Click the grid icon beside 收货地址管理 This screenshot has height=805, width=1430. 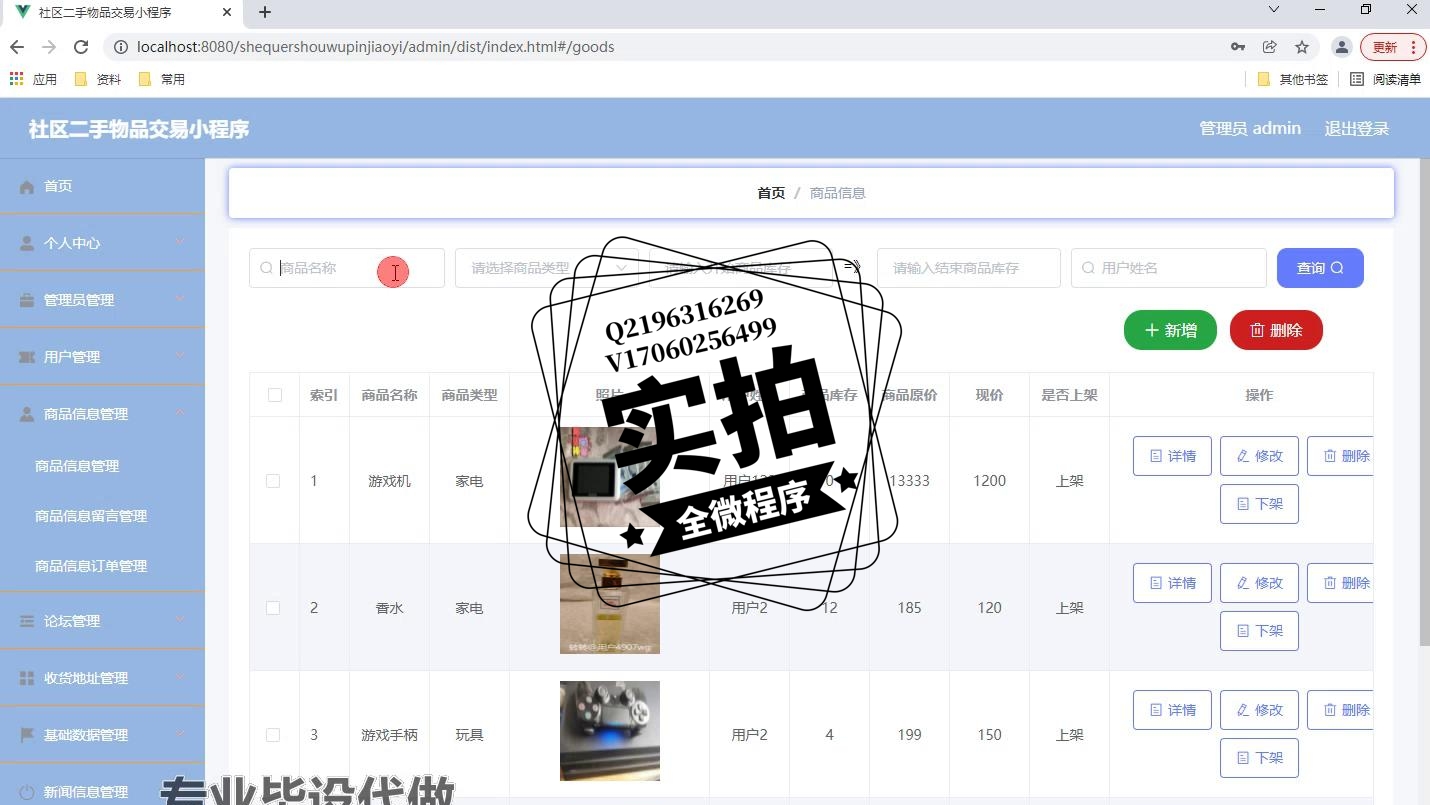(x=27, y=678)
